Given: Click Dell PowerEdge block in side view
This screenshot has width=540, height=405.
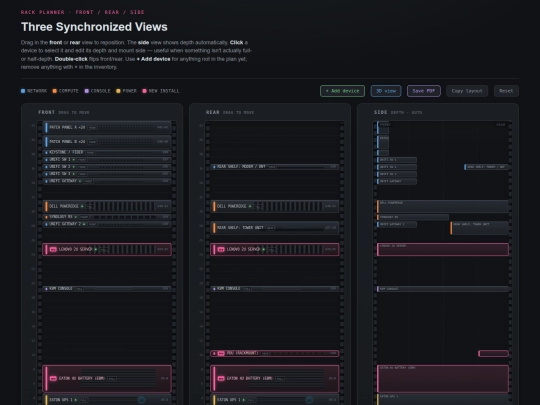Looking at the screenshot, I should [443, 206].
